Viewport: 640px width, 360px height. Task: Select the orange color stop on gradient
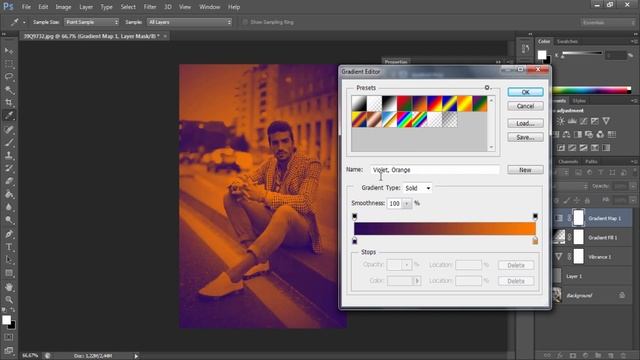pyautogui.click(x=535, y=241)
